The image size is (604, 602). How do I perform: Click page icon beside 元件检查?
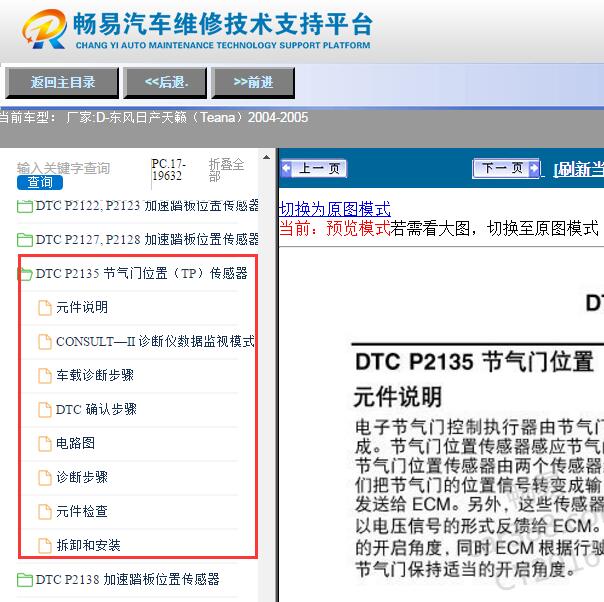click(45, 511)
